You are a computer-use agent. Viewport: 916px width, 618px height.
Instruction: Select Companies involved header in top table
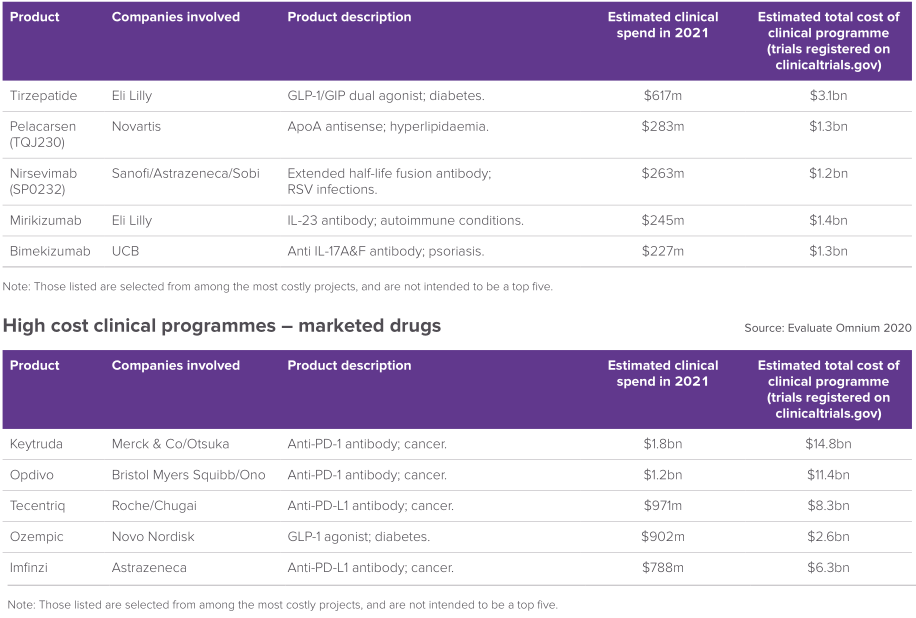[x=176, y=17]
